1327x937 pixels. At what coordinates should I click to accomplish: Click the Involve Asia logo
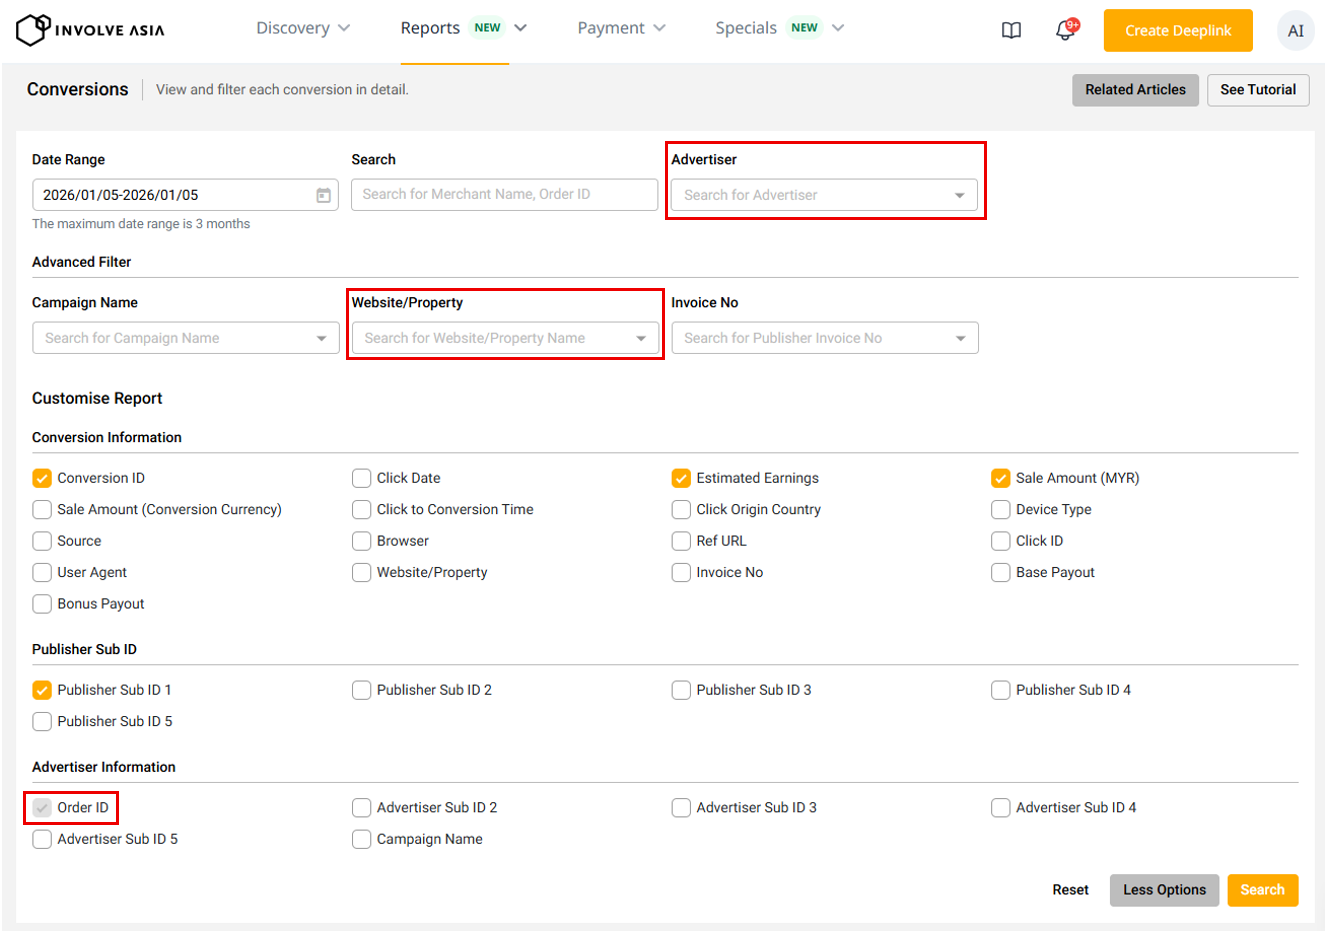[x=90, y=30]
